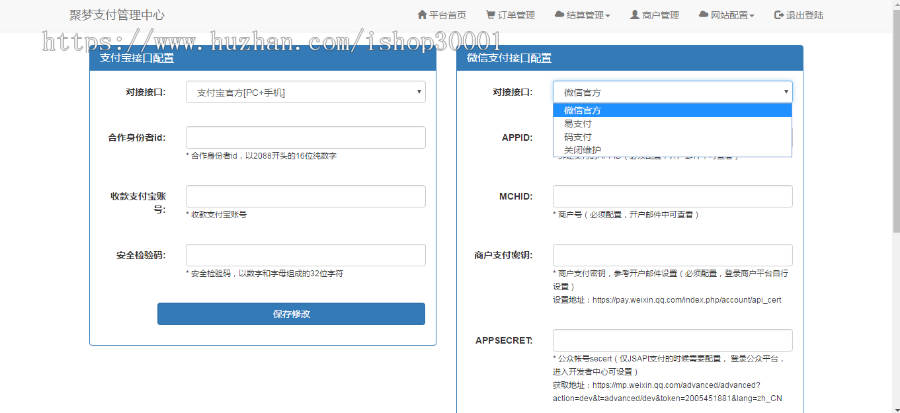This screenshot has height=413, width=900.
Task: Focus the 合作身份者id input field
Action: [306, 138]
